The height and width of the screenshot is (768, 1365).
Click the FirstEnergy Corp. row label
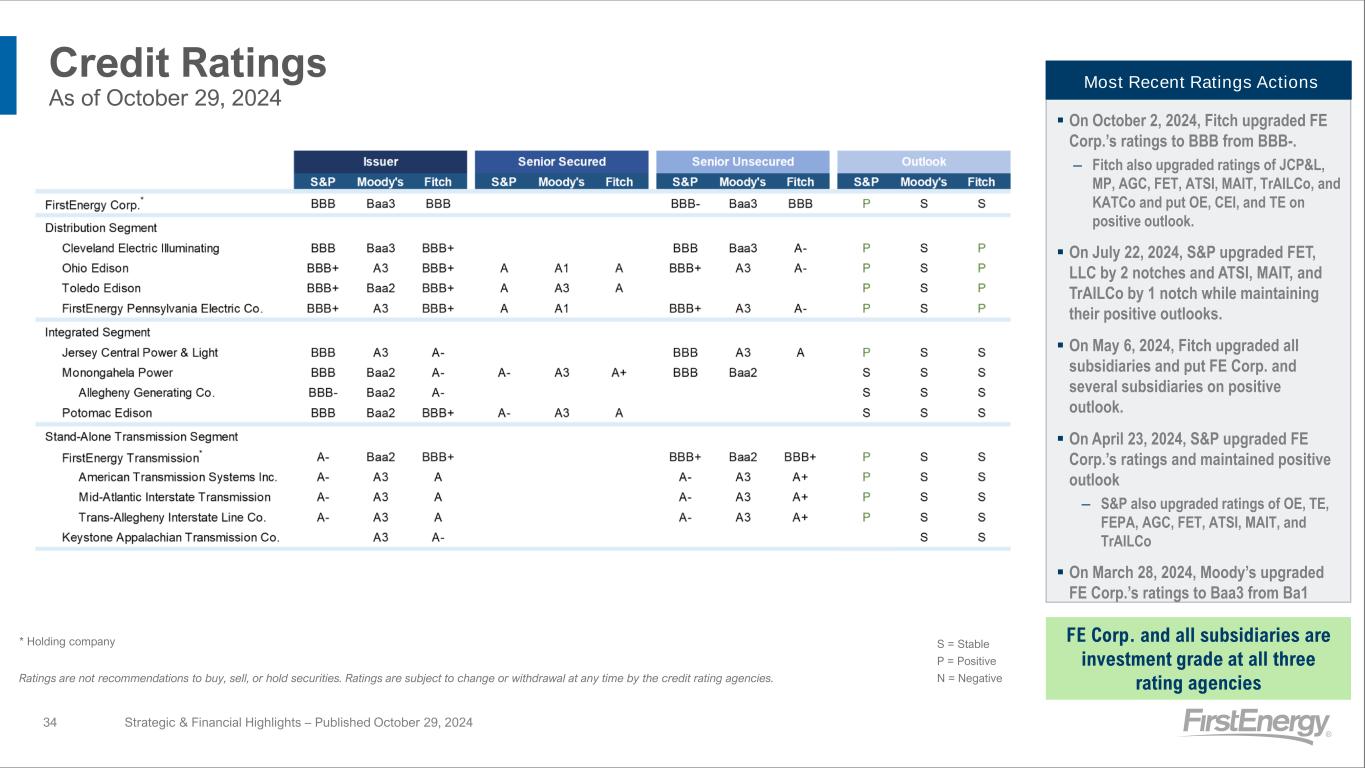(91, 204)
